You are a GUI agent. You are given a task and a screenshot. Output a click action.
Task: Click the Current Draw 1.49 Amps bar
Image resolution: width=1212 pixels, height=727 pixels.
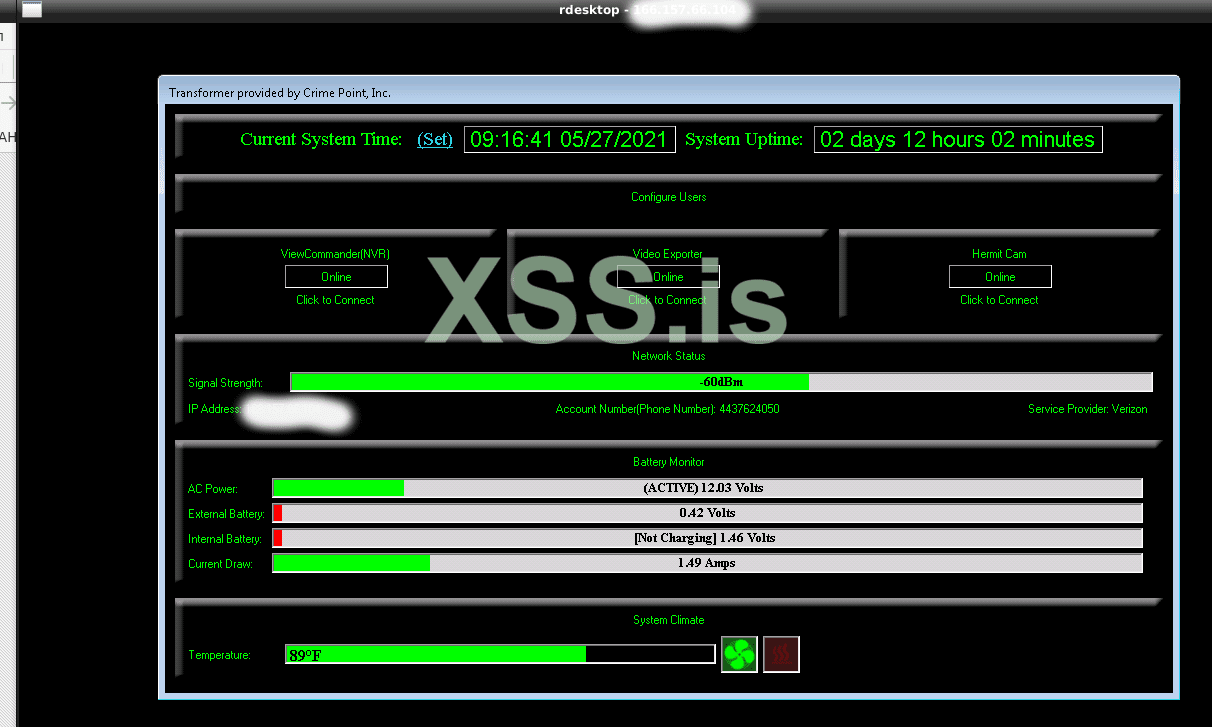pos(707,563)
